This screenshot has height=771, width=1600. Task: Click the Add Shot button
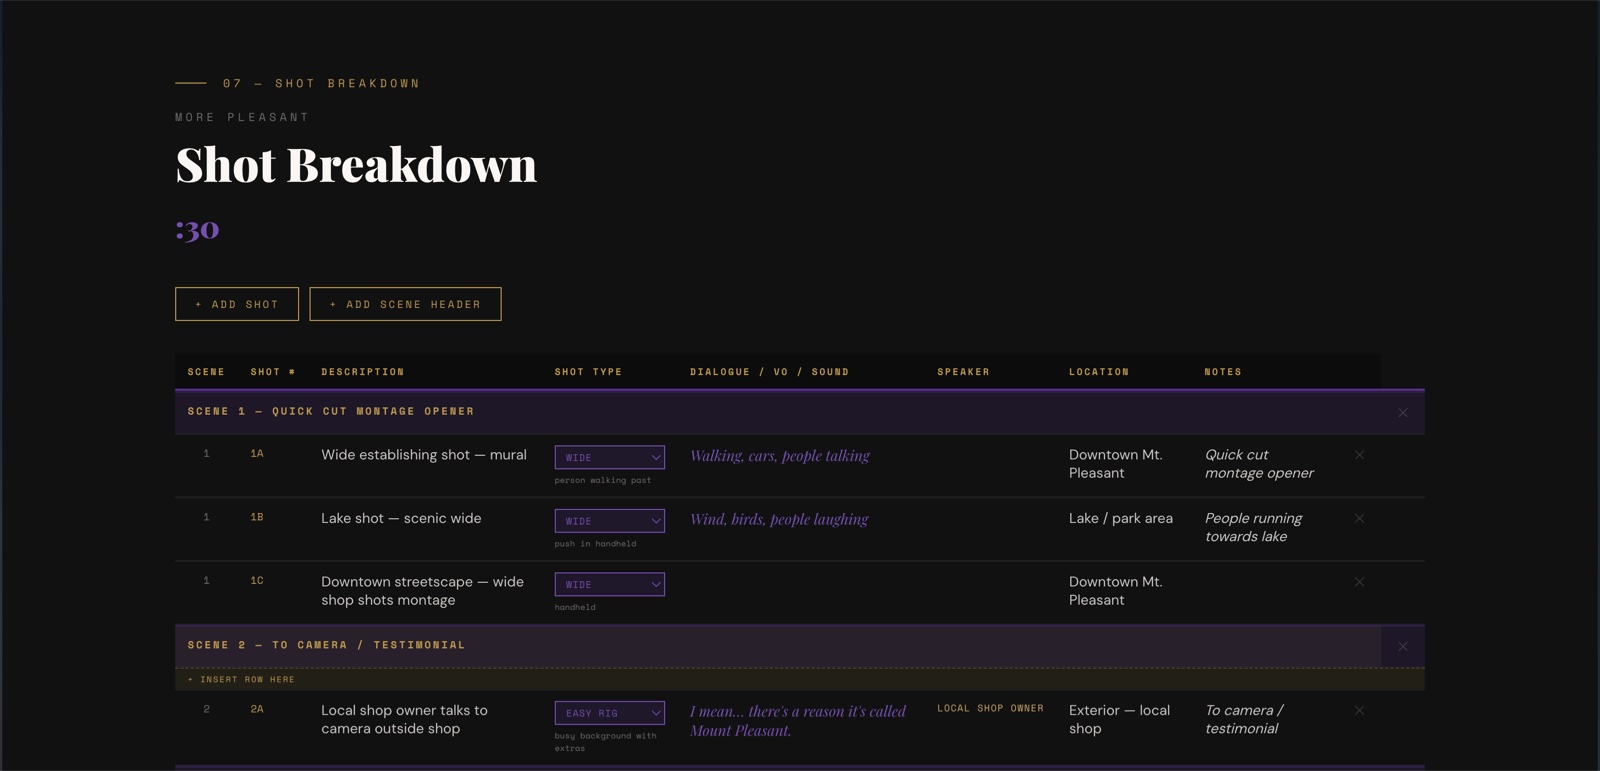237,304
